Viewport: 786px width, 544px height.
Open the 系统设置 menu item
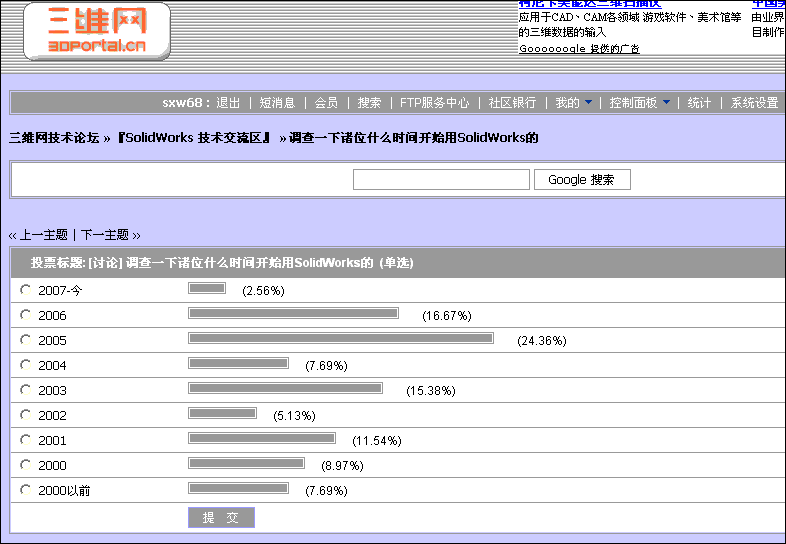coord(754,103)
